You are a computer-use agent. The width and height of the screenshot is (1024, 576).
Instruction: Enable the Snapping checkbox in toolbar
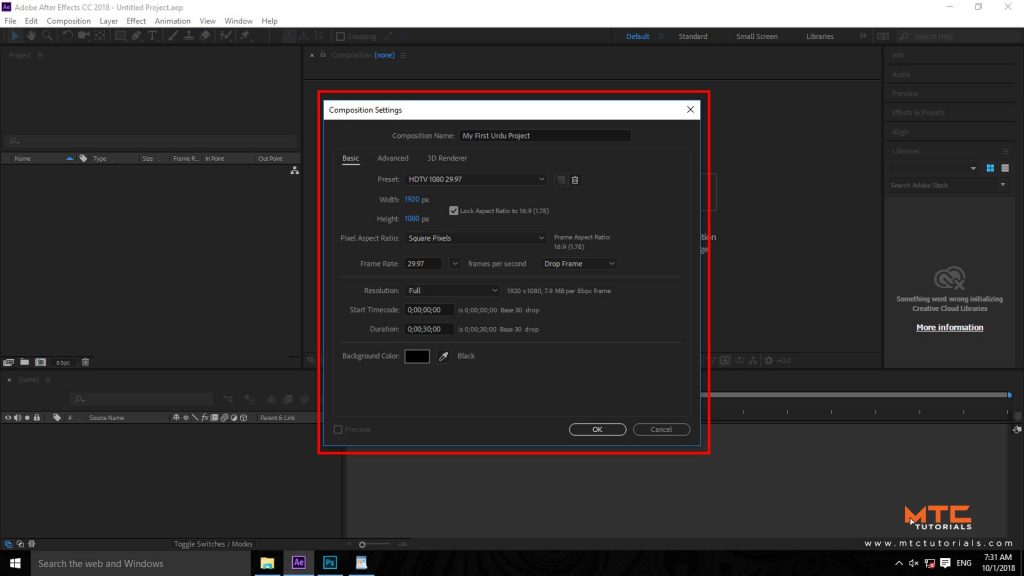pos(340,37)
